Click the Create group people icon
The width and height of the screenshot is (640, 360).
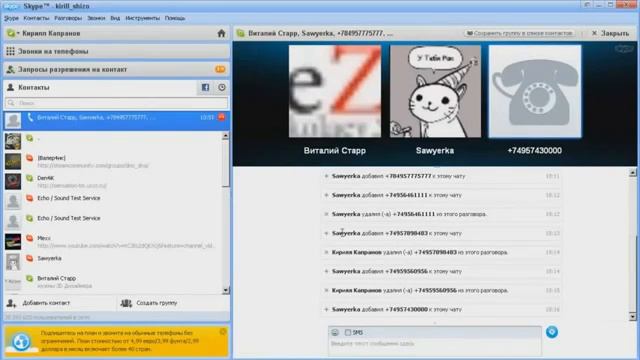click(x=126, y=303)
